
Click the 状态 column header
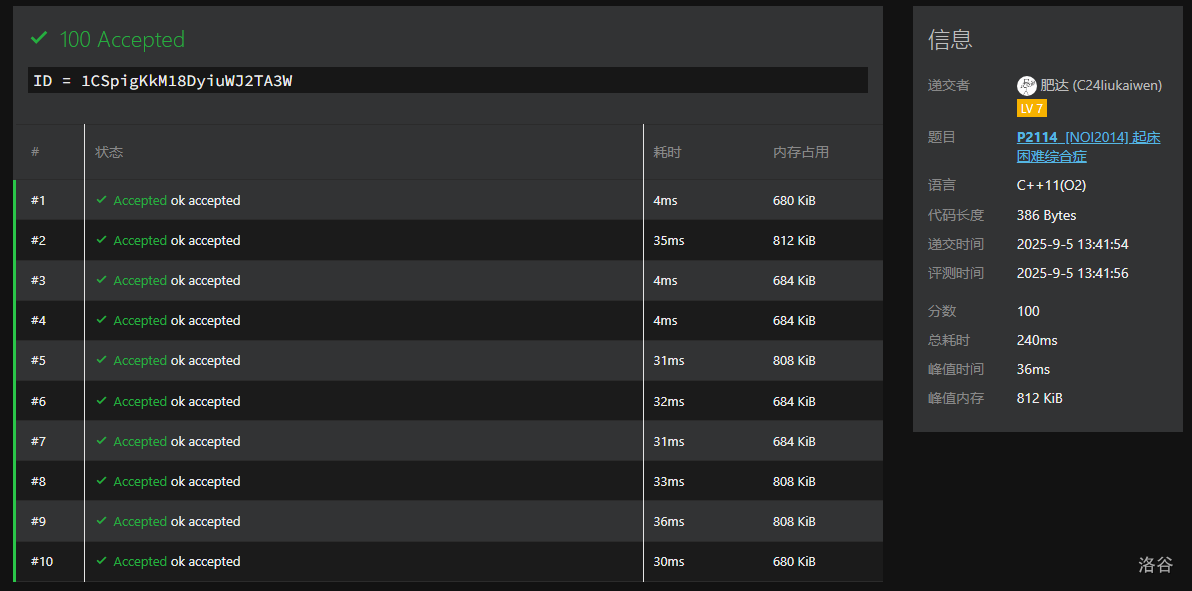[109, 152]
